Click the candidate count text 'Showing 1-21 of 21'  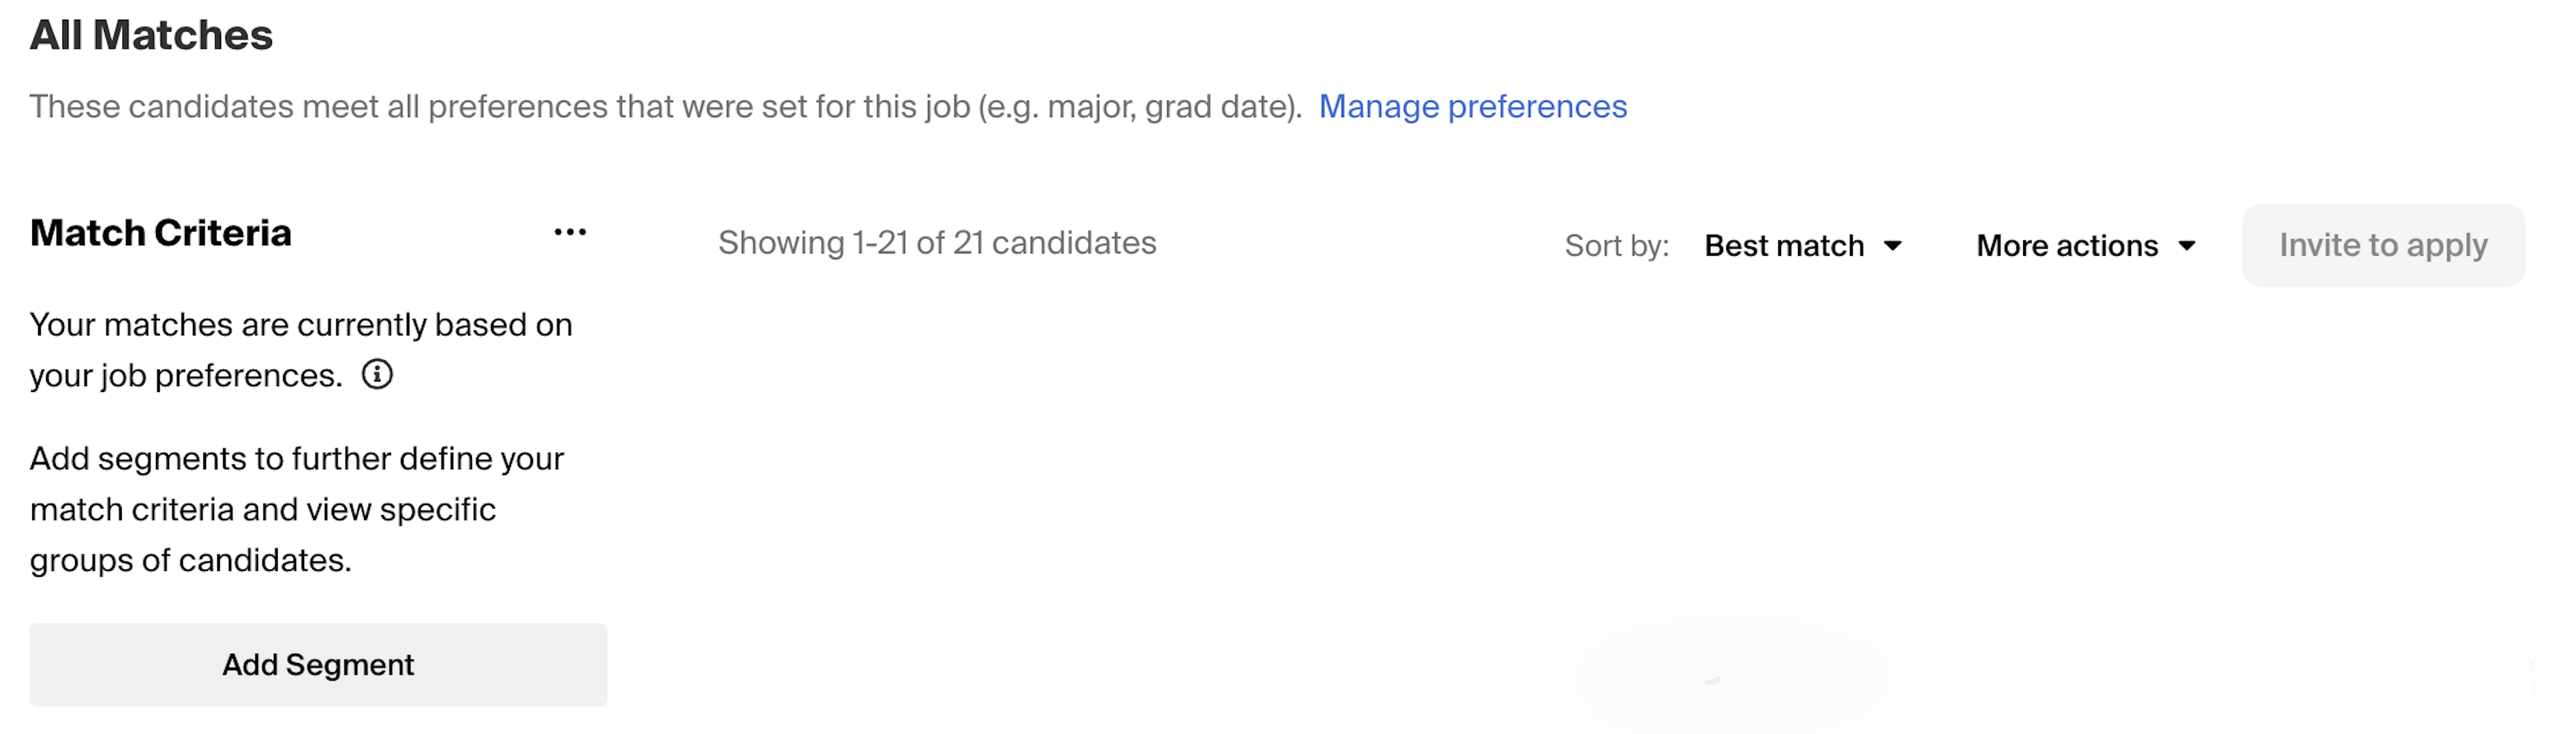[937, 242]
